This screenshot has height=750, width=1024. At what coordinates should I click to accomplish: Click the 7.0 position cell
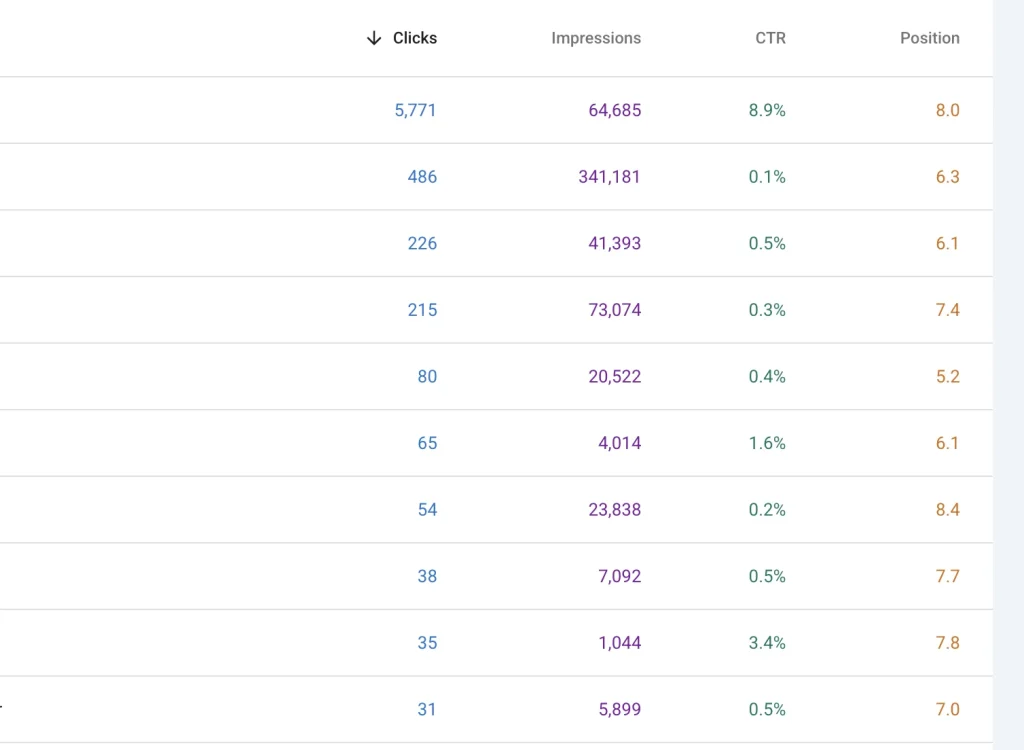click(x=947, y=709)
